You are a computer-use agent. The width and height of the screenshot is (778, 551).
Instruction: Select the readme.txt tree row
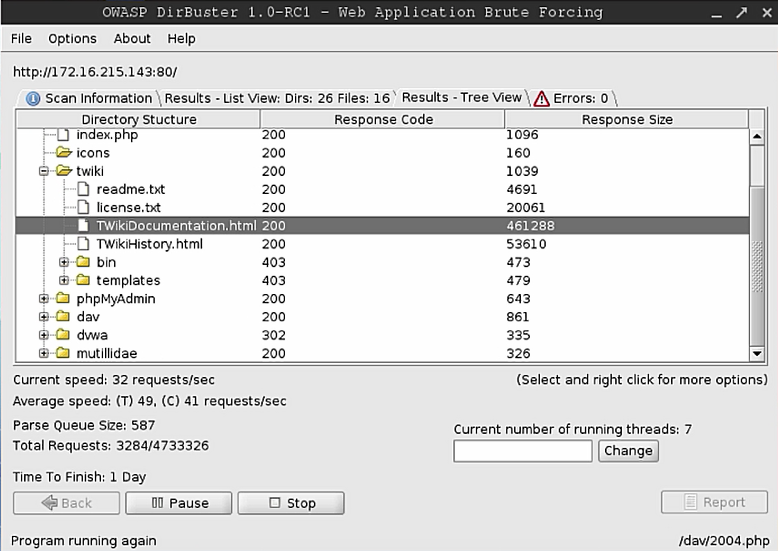point(382,189)
